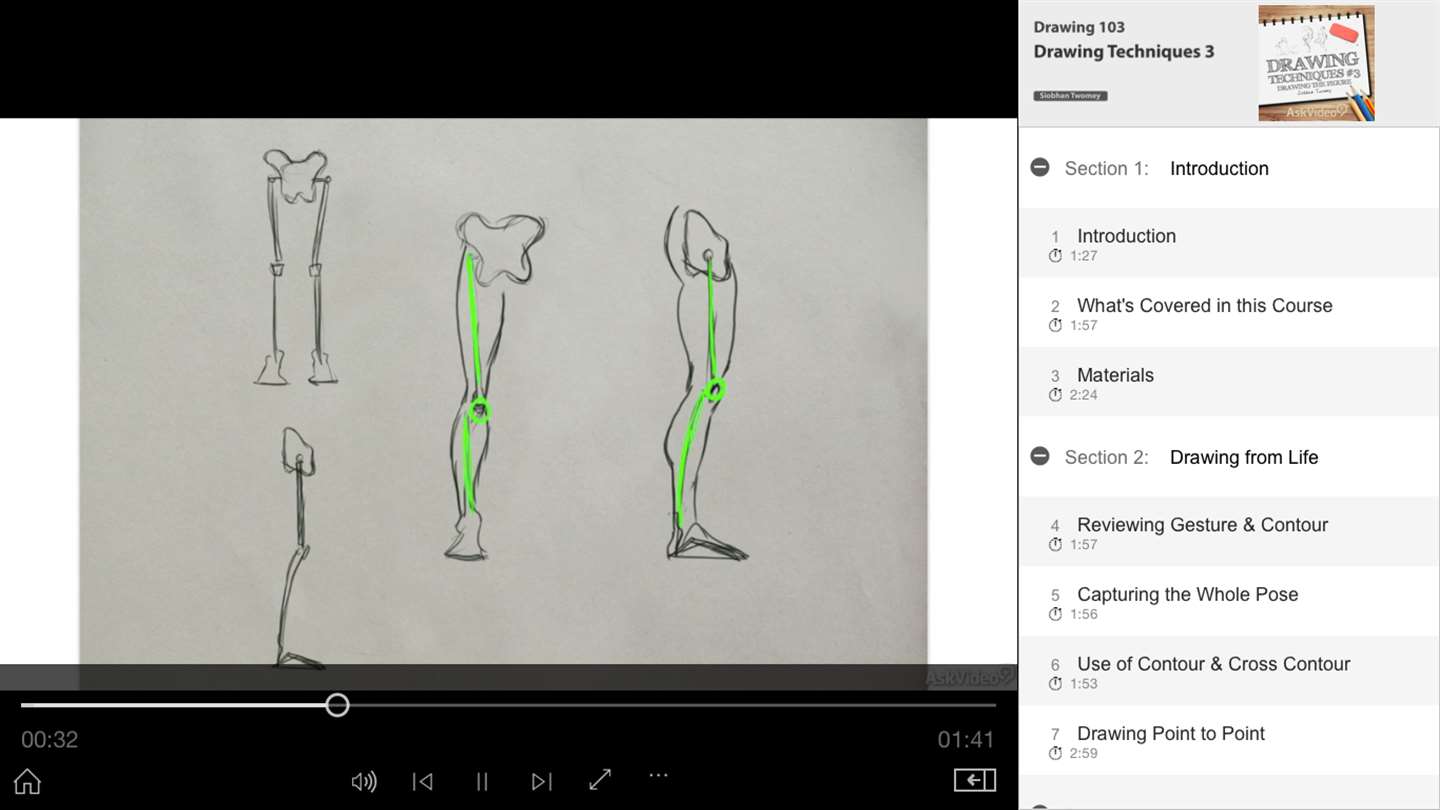
Task: Pause the playing video
Action: coord(482,782)
